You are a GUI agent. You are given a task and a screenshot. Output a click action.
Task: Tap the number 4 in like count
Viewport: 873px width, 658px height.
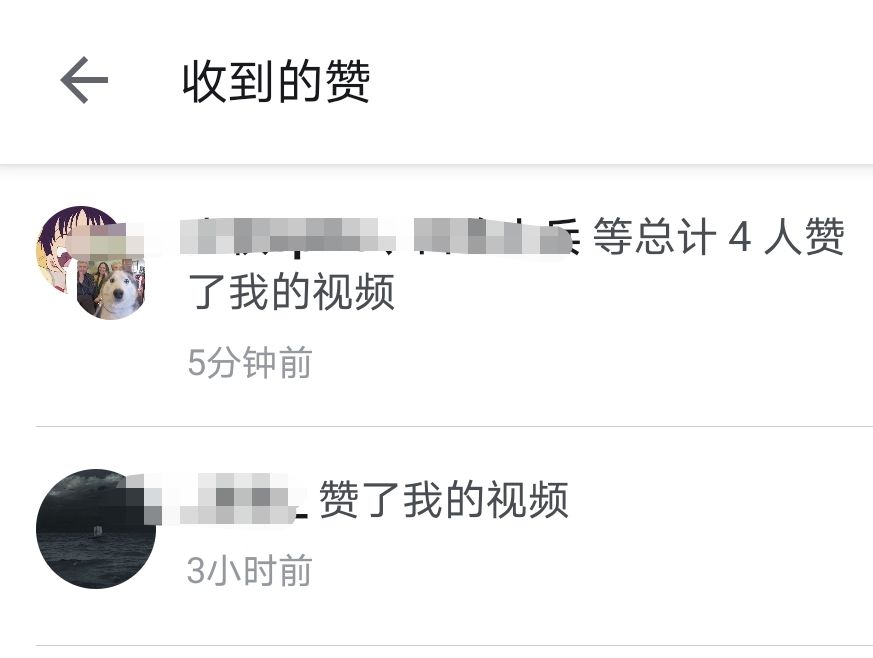pyautogui.click(x=740, y=237)
